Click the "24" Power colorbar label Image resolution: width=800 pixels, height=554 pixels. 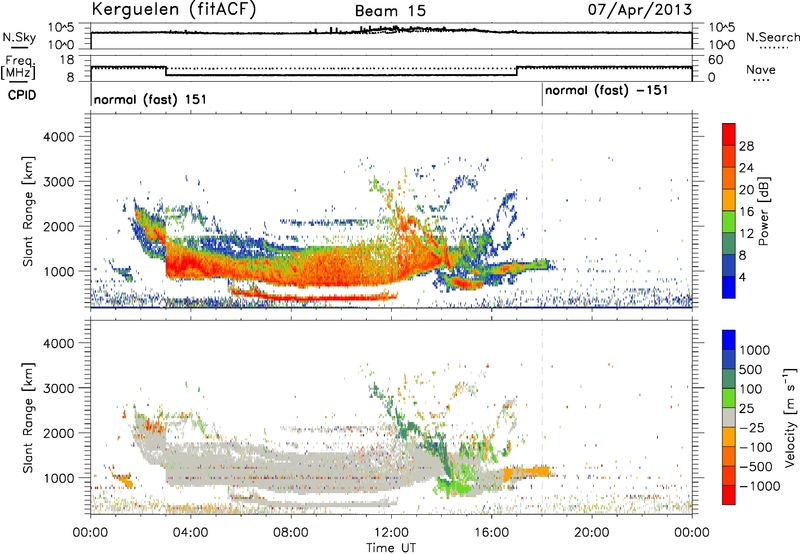pos(746,168)
